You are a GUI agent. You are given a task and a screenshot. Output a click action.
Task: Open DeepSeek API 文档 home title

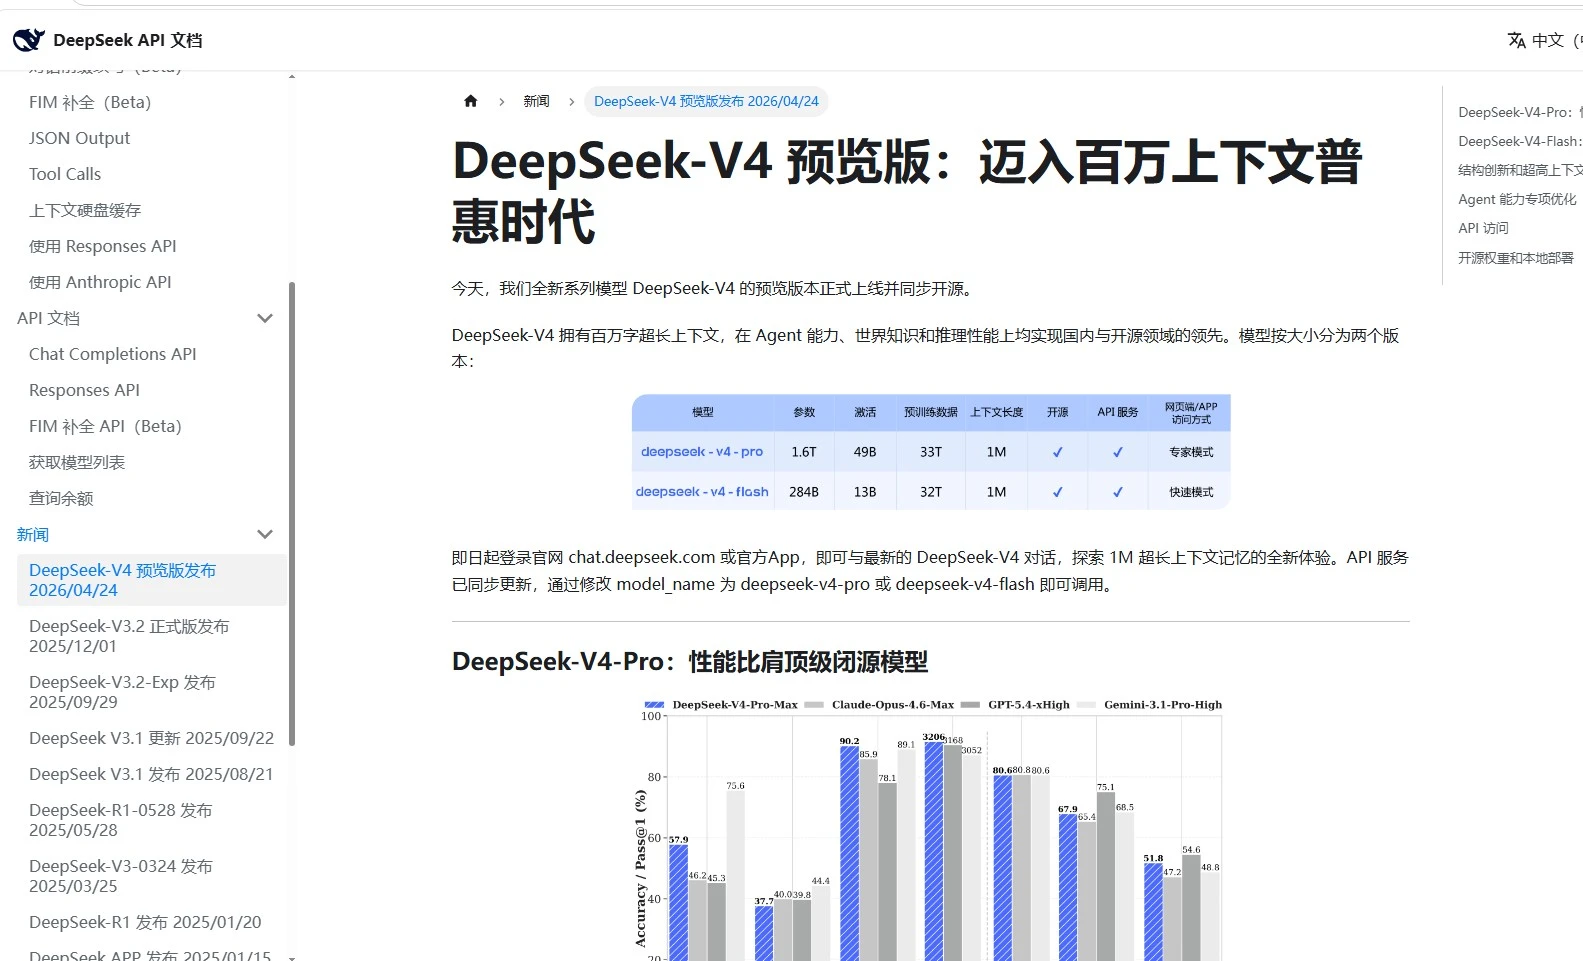point(128,40)
